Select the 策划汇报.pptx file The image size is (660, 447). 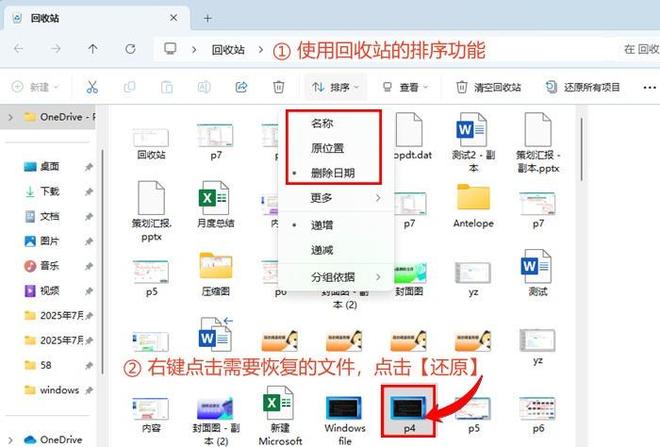[151, 212]
